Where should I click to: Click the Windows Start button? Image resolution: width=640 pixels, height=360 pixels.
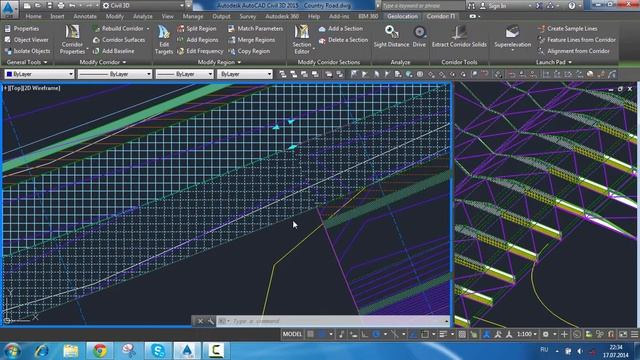[x=12, y=351]
